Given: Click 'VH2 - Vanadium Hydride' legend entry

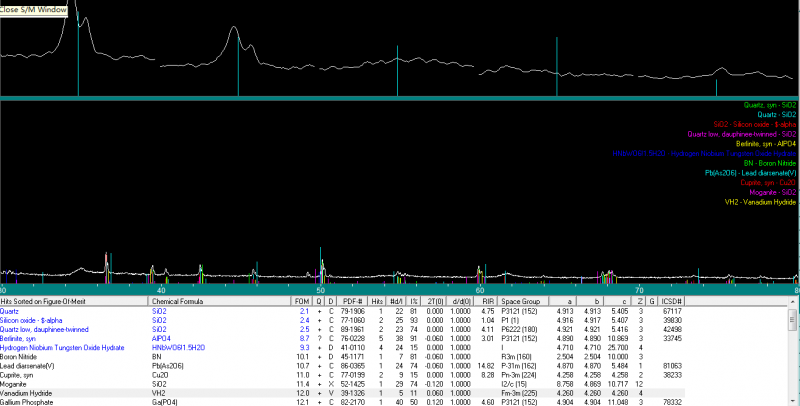Looking at the screenshot, I should (x=760, y=202).
